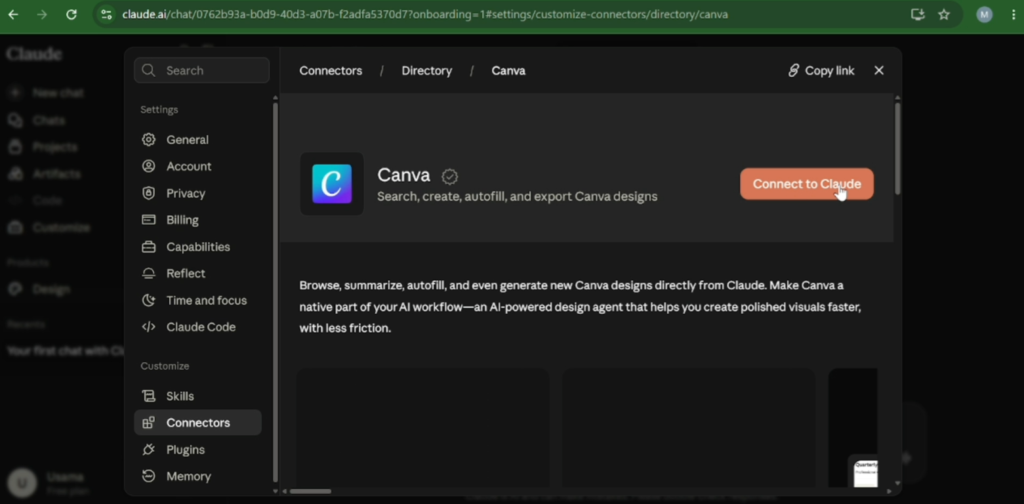Click the first preview image card
The image size is (1024, 504).
423,428
